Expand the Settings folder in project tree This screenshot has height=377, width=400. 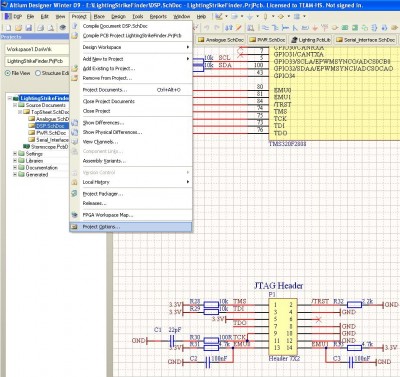[15, 154]
